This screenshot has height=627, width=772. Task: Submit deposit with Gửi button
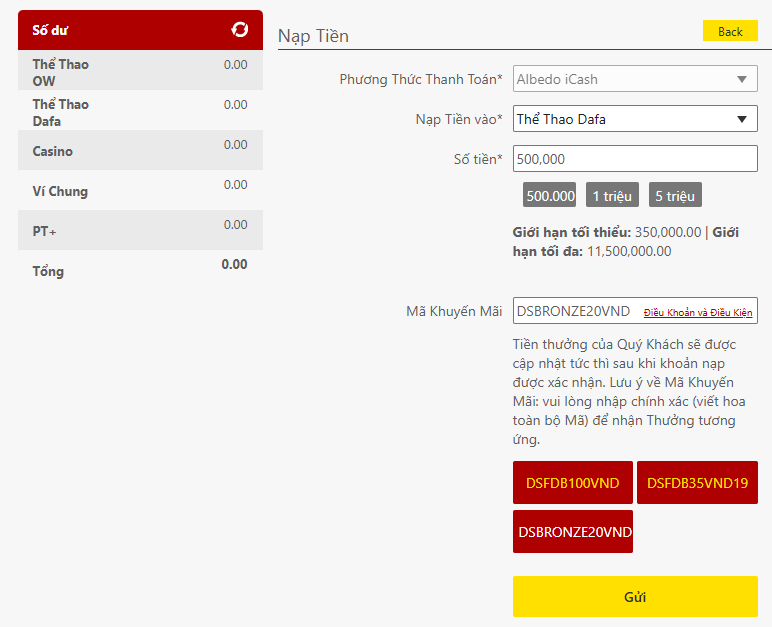(x=635, y=597)
